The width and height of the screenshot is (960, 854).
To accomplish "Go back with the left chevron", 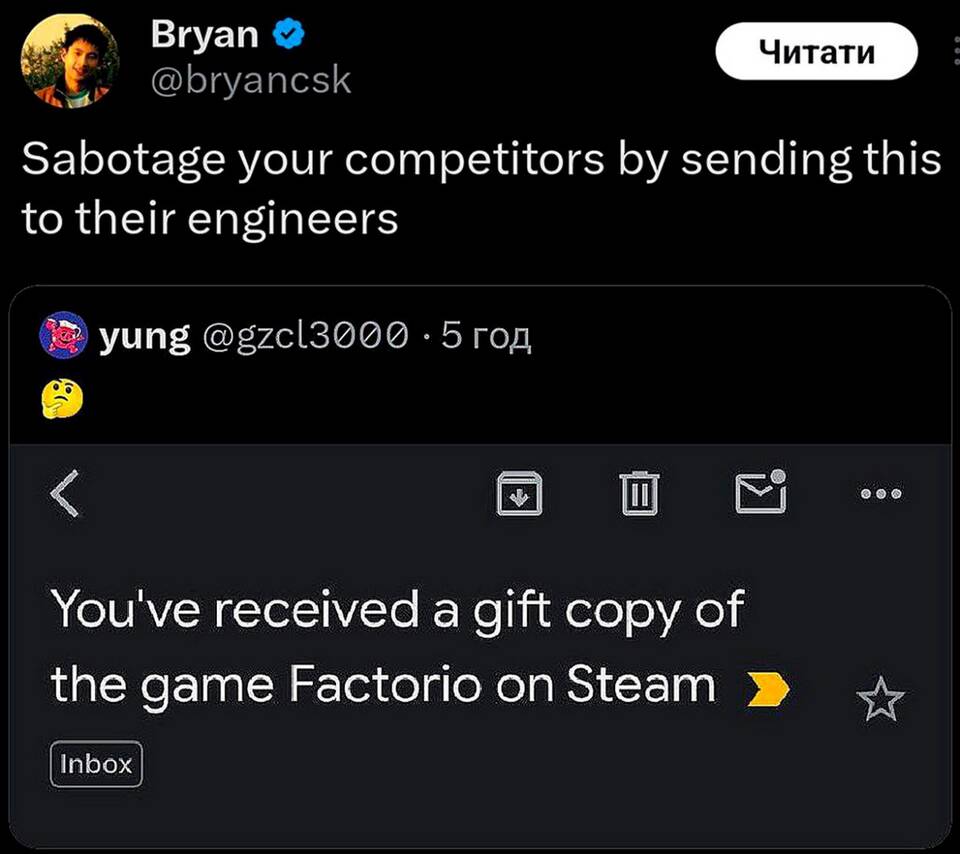I will point(64,492).
